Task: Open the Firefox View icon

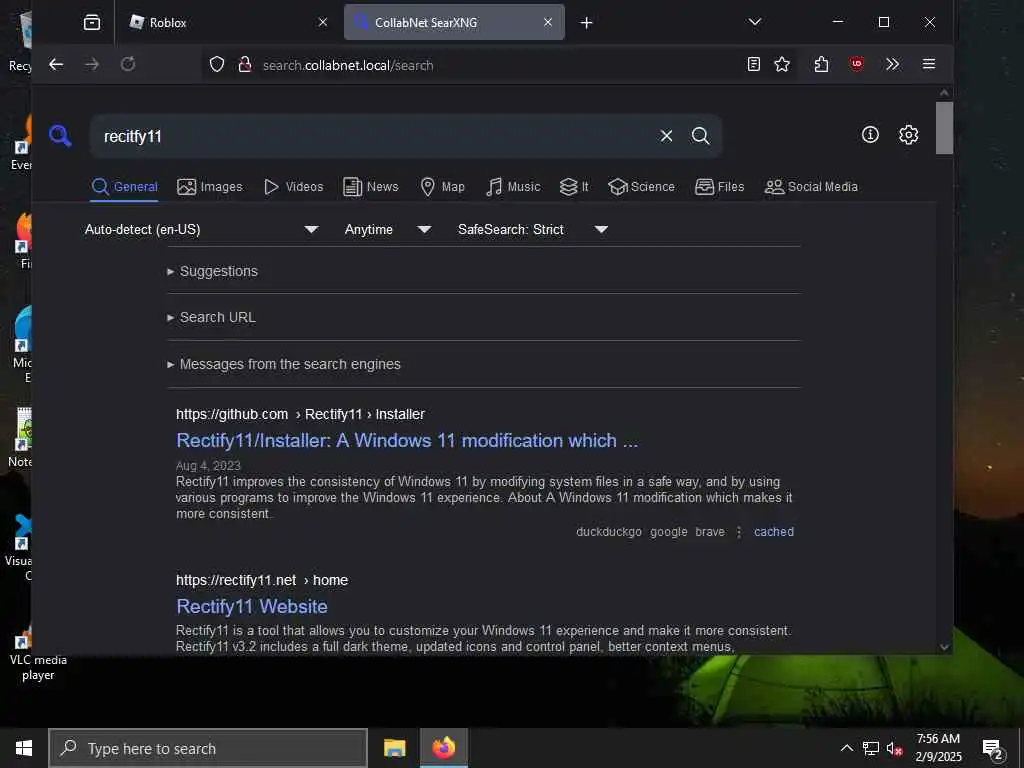Action: [x=92, y=23]
